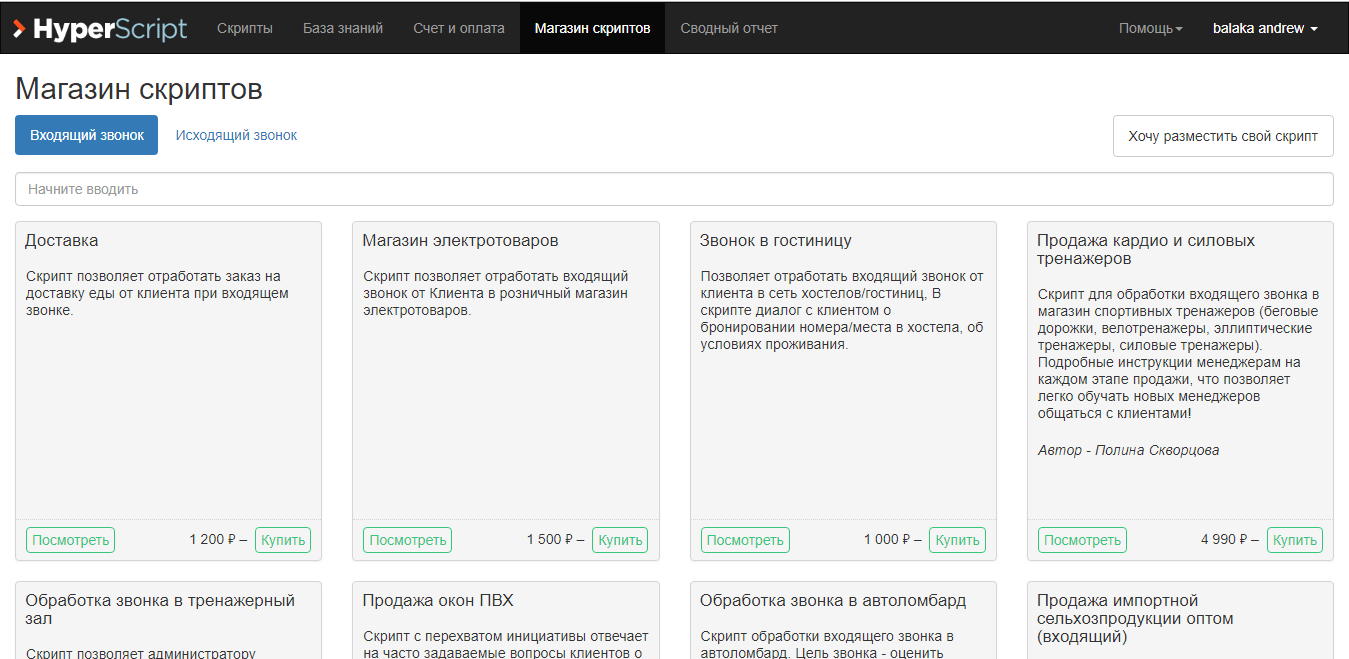Buy the 4 990 ₽ тренажеров script
1349x659 pixels.
click(x=1294, y=540)
